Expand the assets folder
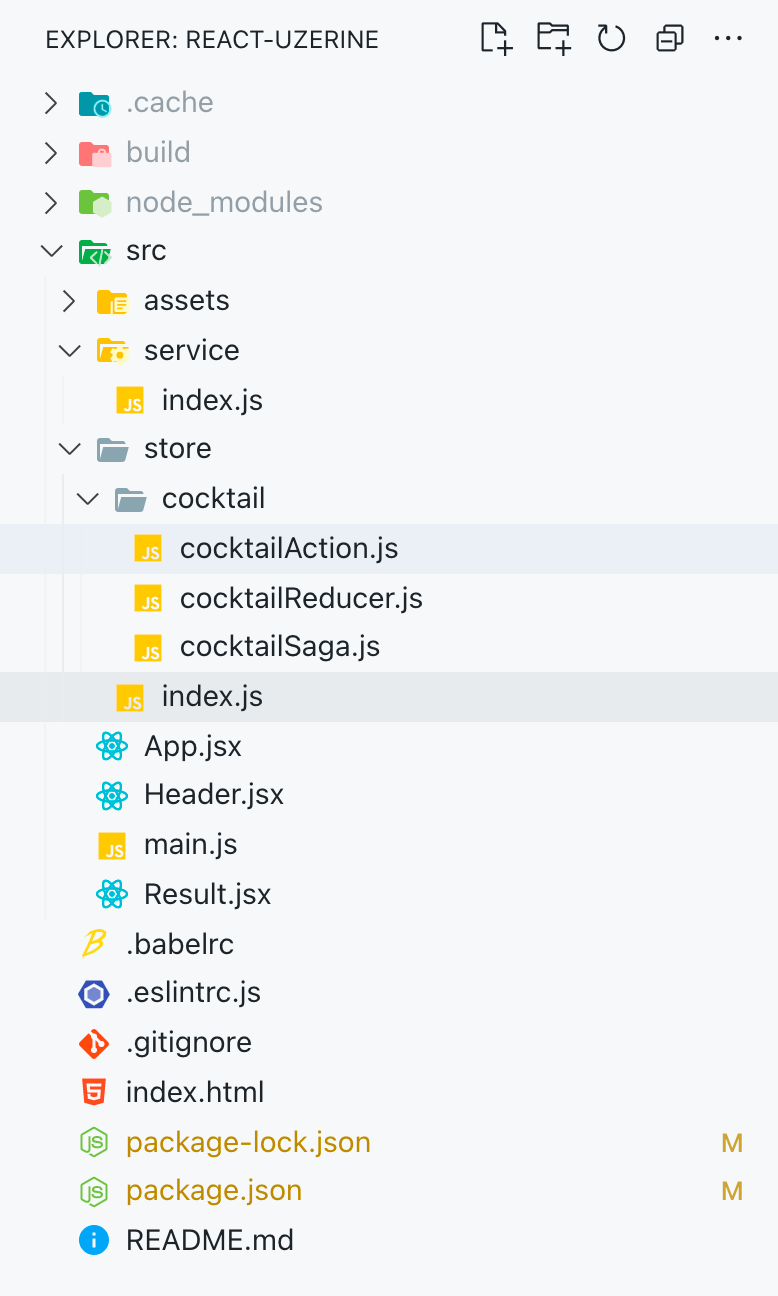This screenshot has width=778, height=1296. [x=69, y=301]
